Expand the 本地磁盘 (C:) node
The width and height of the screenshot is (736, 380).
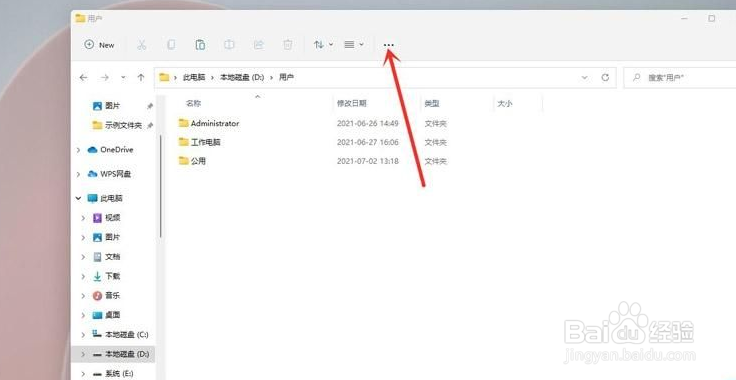coord(84,334)
